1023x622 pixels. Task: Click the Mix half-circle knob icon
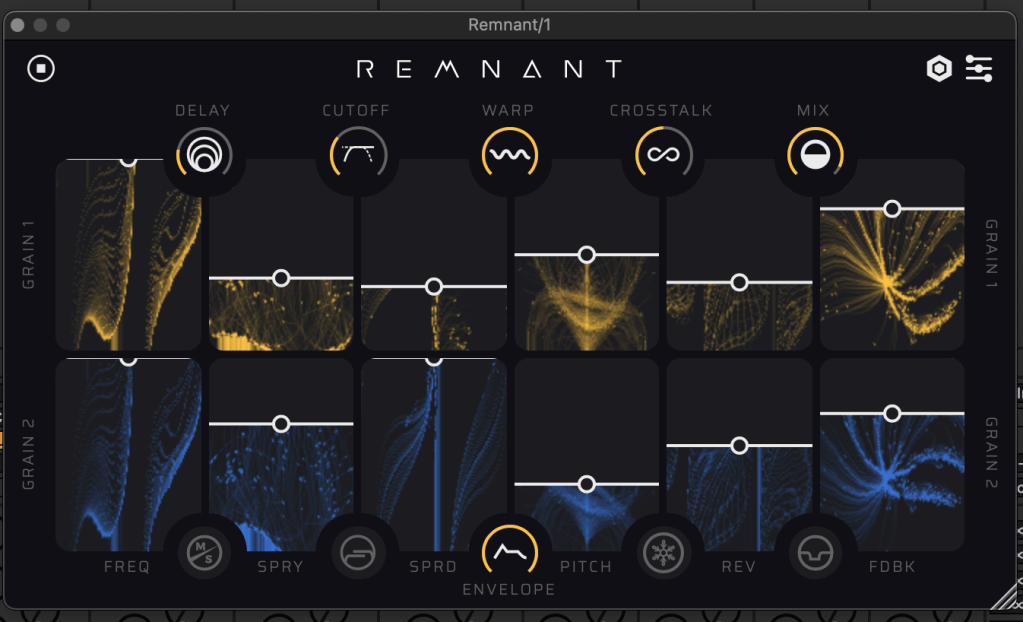(x=815, y=155)
